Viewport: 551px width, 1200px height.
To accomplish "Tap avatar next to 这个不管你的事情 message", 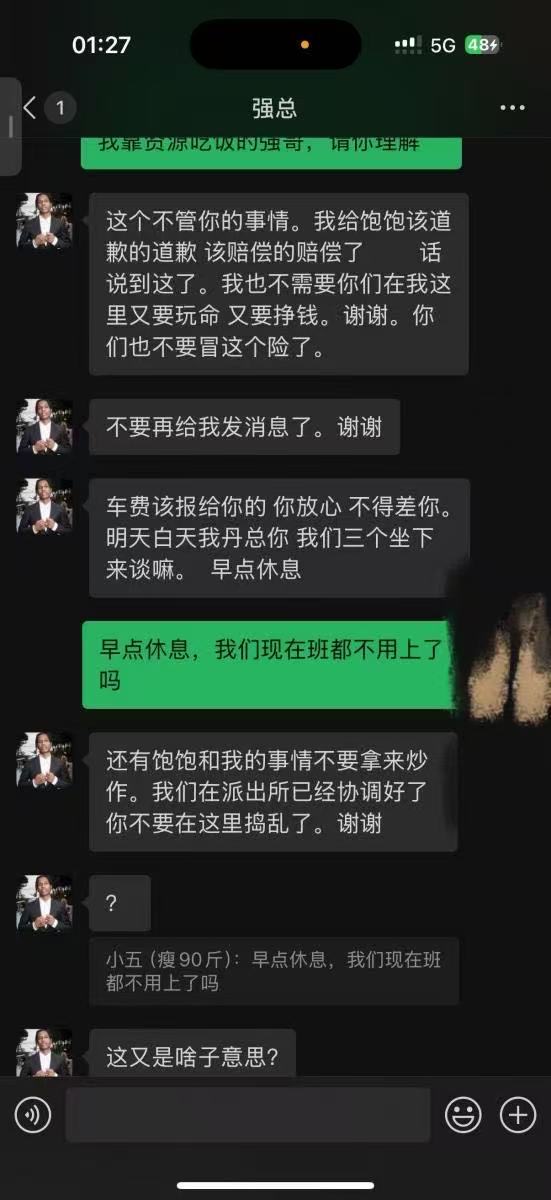I will click(x=44, y=221).
